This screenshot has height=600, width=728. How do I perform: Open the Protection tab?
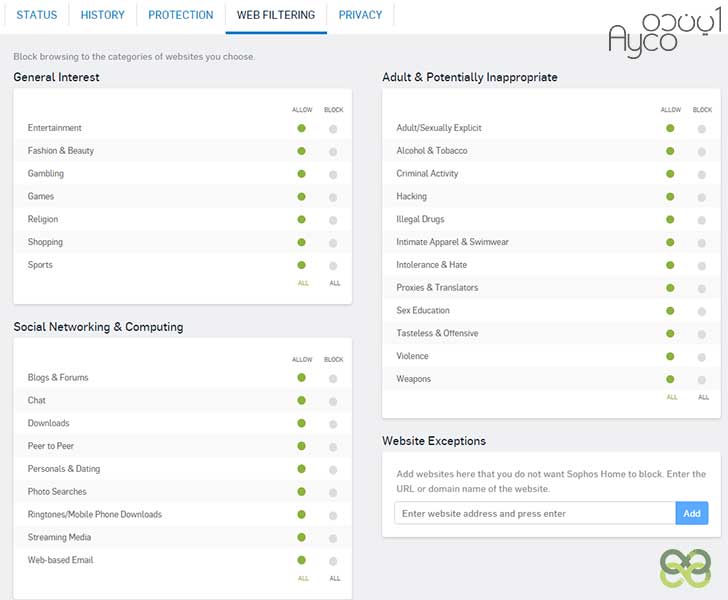pos(181,15)
